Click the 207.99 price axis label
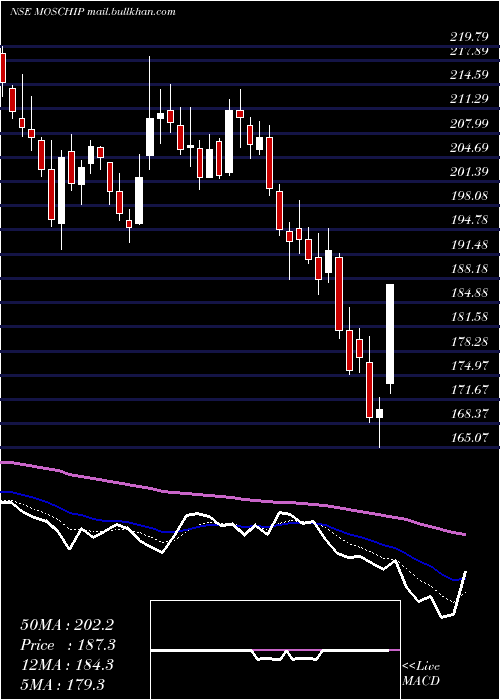 point(469,123)
